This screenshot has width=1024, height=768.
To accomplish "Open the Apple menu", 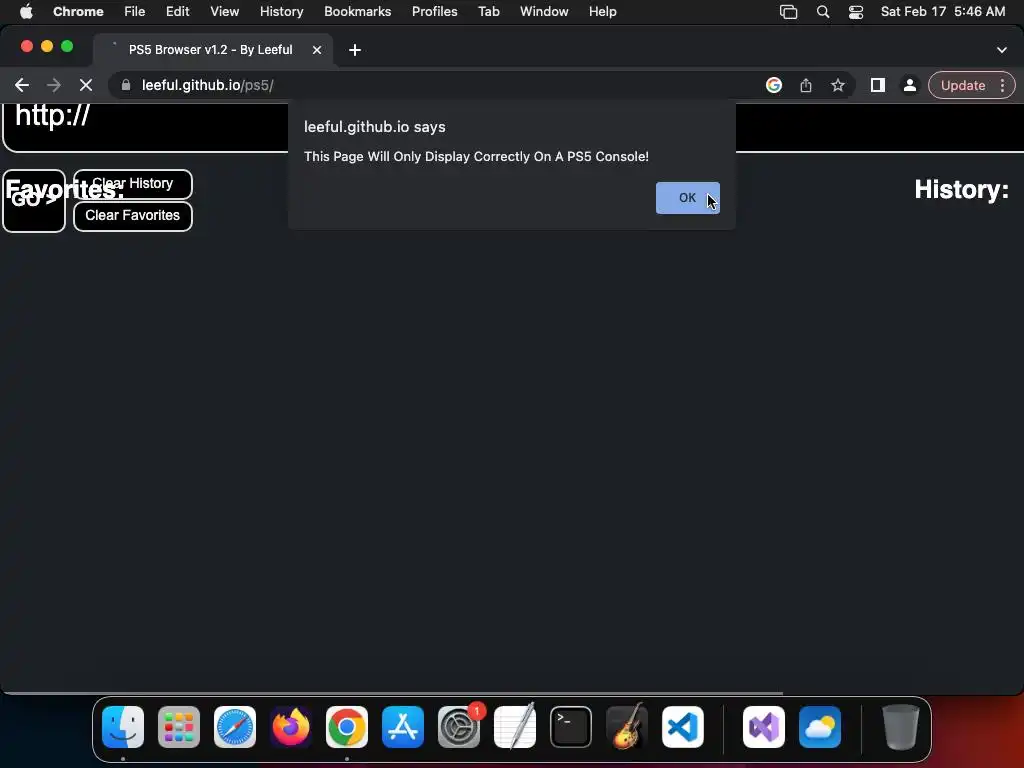I will point(26,12).
